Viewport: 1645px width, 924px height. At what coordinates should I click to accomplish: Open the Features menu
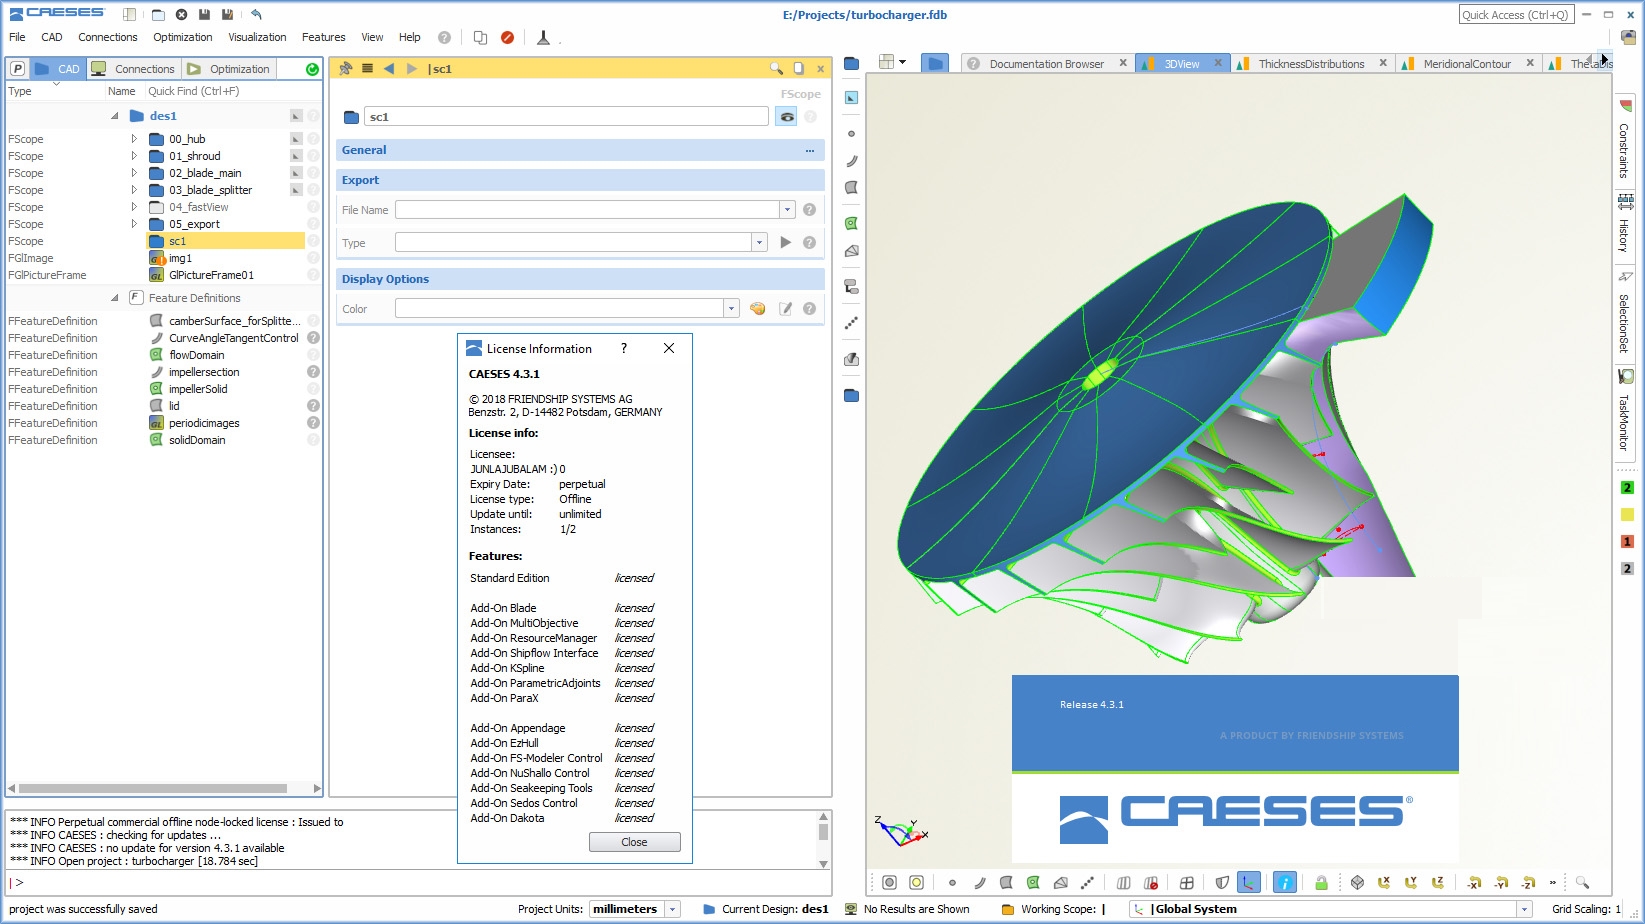tap(324, 37)
